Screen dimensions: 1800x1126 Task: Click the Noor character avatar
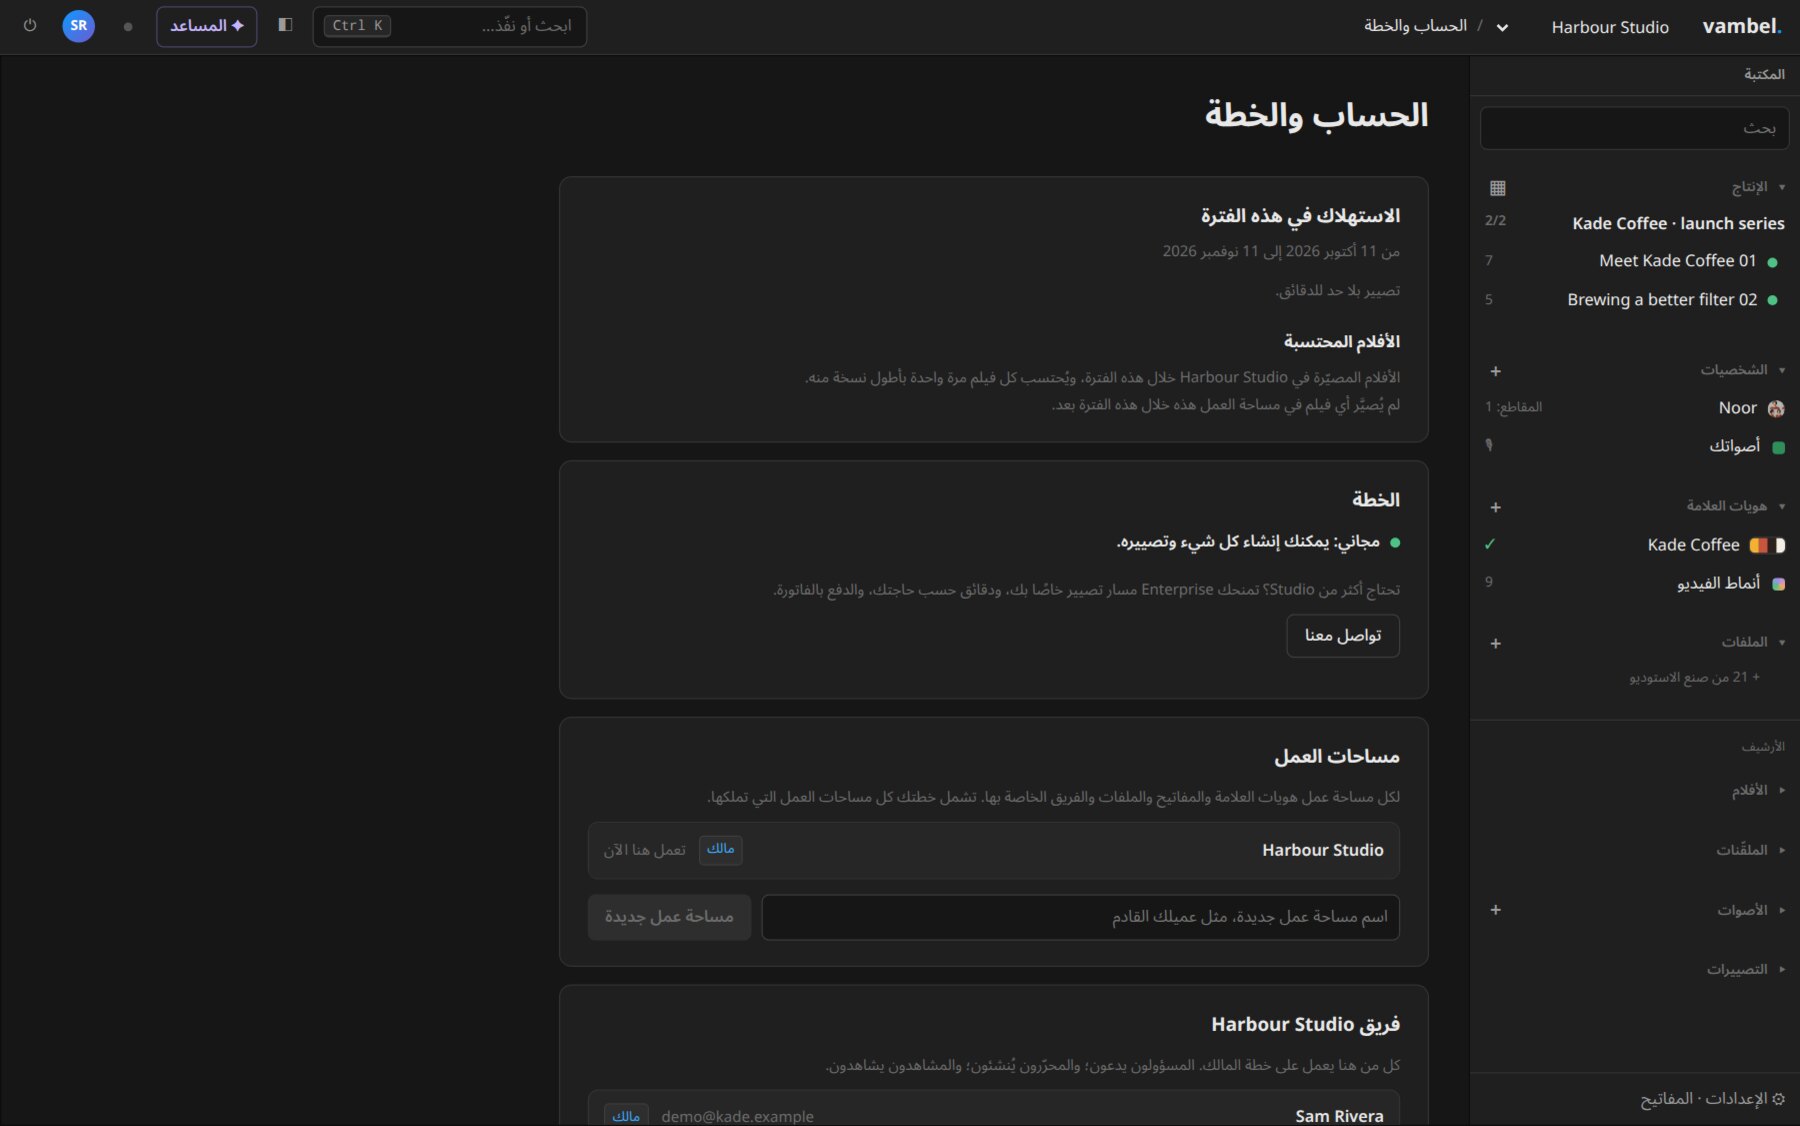(x=1776, y=408)
